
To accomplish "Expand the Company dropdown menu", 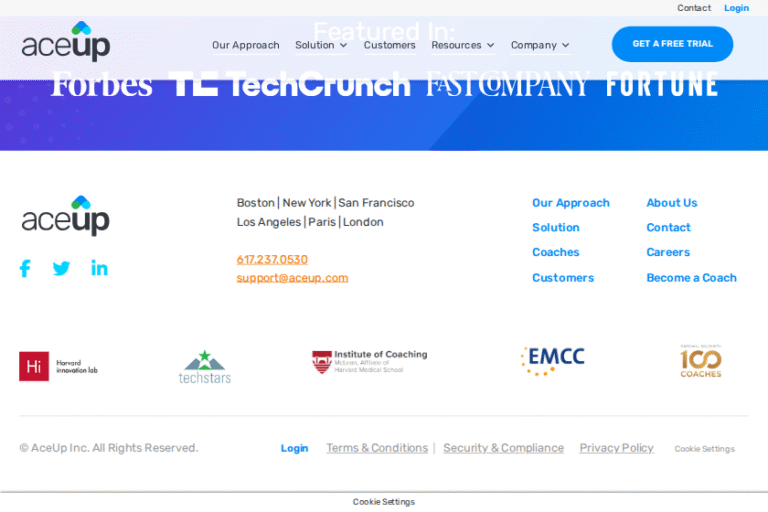I will point(540,45).
